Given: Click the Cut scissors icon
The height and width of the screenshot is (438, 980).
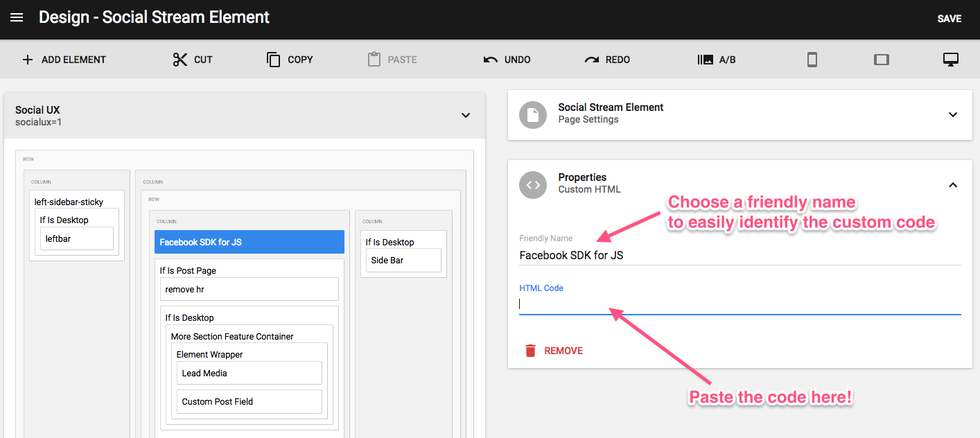Looking at the screenshot, I should coord(180,60).
